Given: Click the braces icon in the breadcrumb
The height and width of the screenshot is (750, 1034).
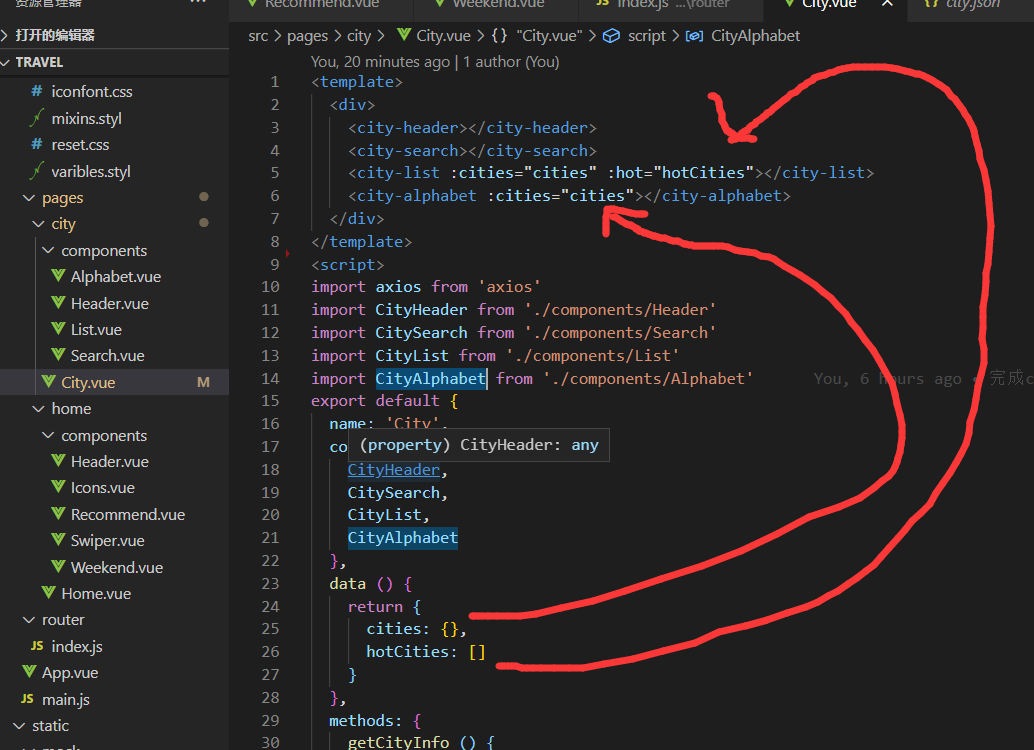Looking at the screenshot, I should coord(499,35).
